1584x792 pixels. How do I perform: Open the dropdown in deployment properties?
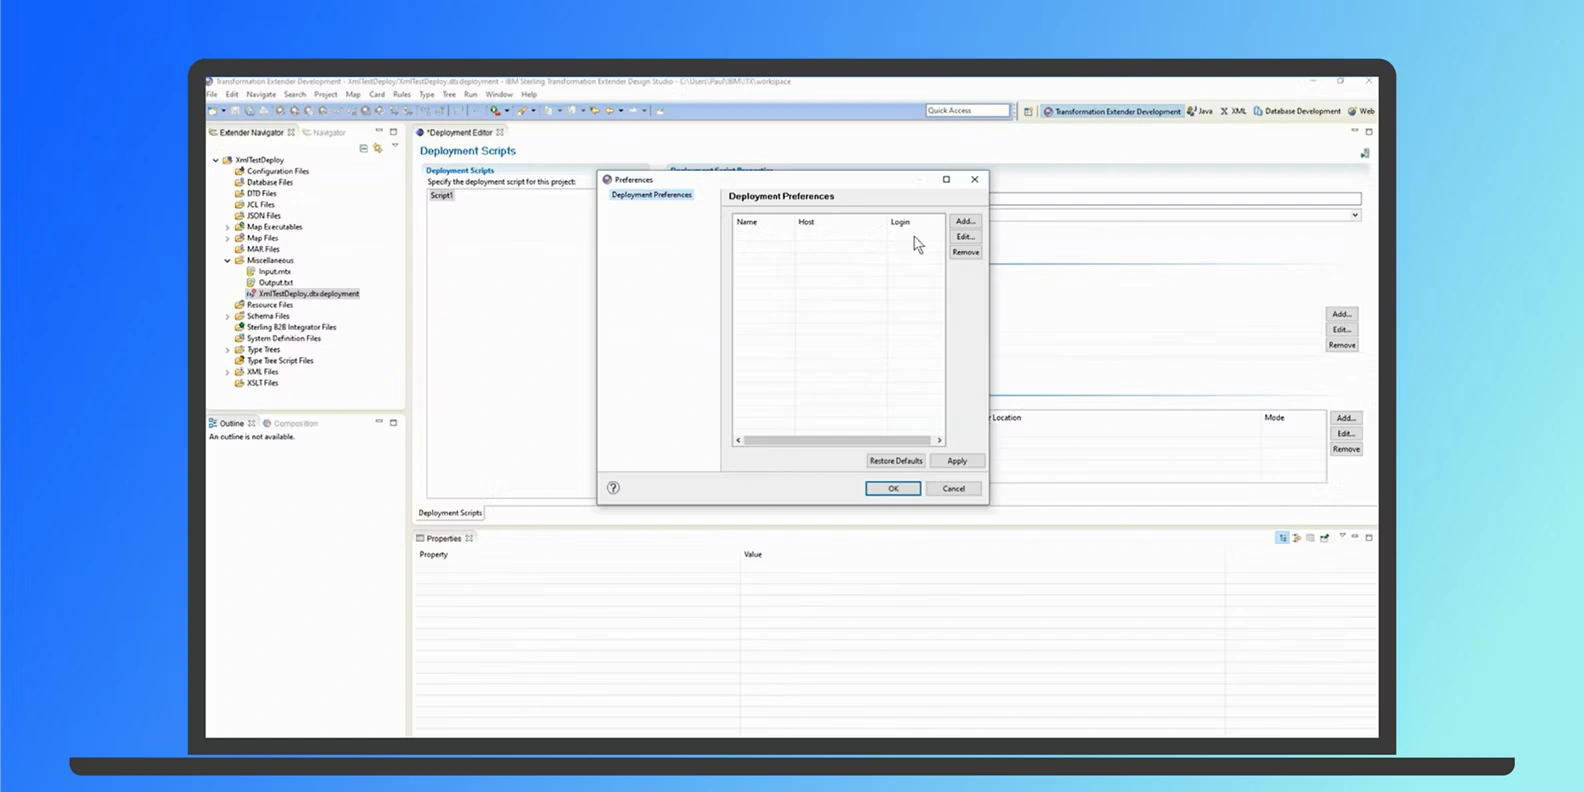tap(1355, 215)
